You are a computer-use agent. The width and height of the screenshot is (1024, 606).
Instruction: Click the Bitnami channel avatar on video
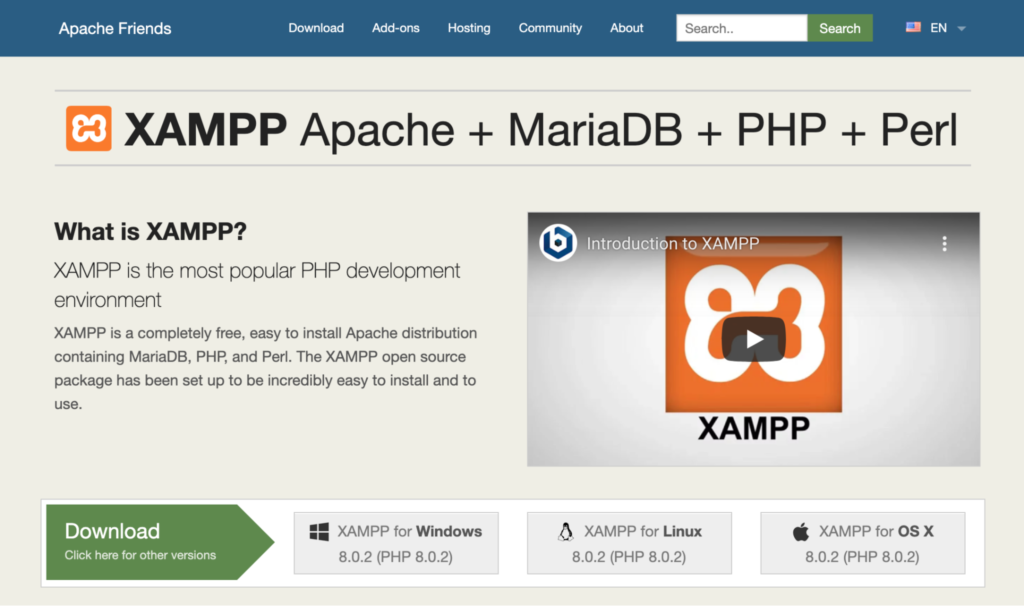pyautogui.click(x=558, y=243)
